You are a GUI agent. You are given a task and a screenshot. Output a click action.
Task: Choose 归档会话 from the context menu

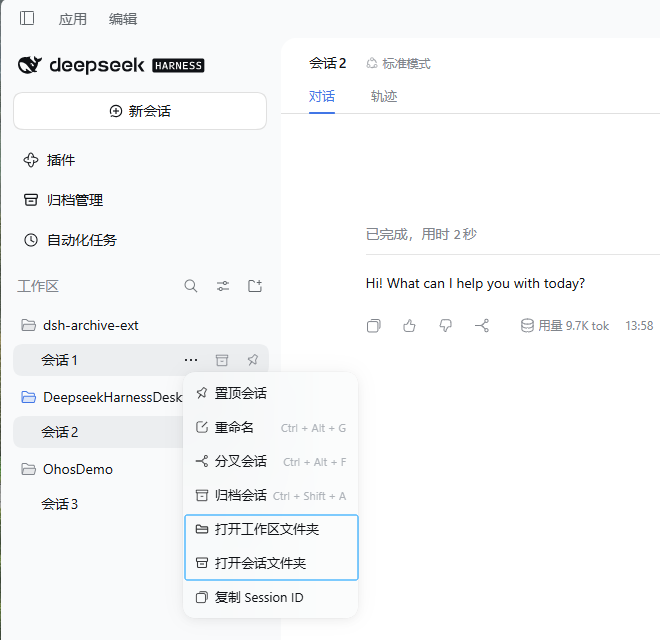pyautogui.click(x=271, y=496)
